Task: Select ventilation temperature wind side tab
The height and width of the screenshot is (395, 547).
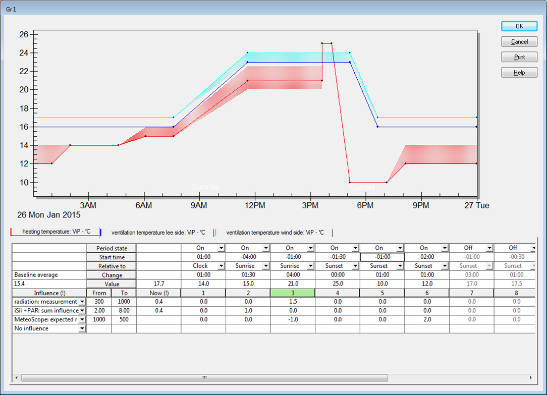Action: coord(275,232)
